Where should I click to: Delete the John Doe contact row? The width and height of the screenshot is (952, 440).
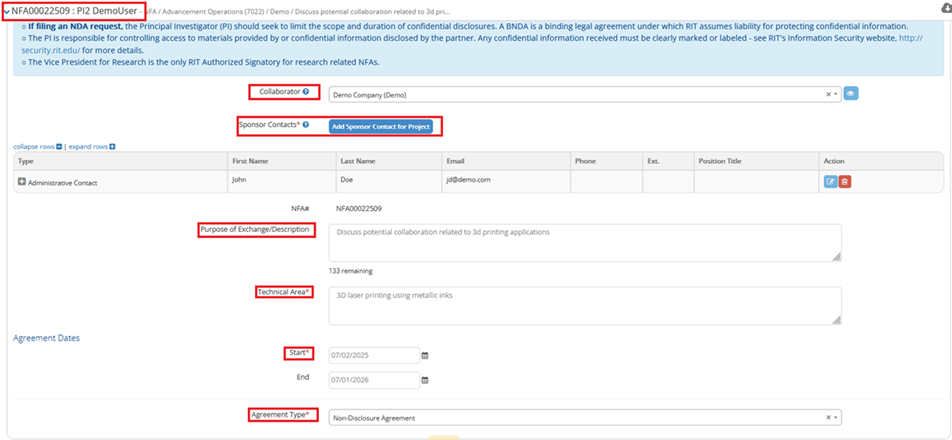tap(845, 181)
